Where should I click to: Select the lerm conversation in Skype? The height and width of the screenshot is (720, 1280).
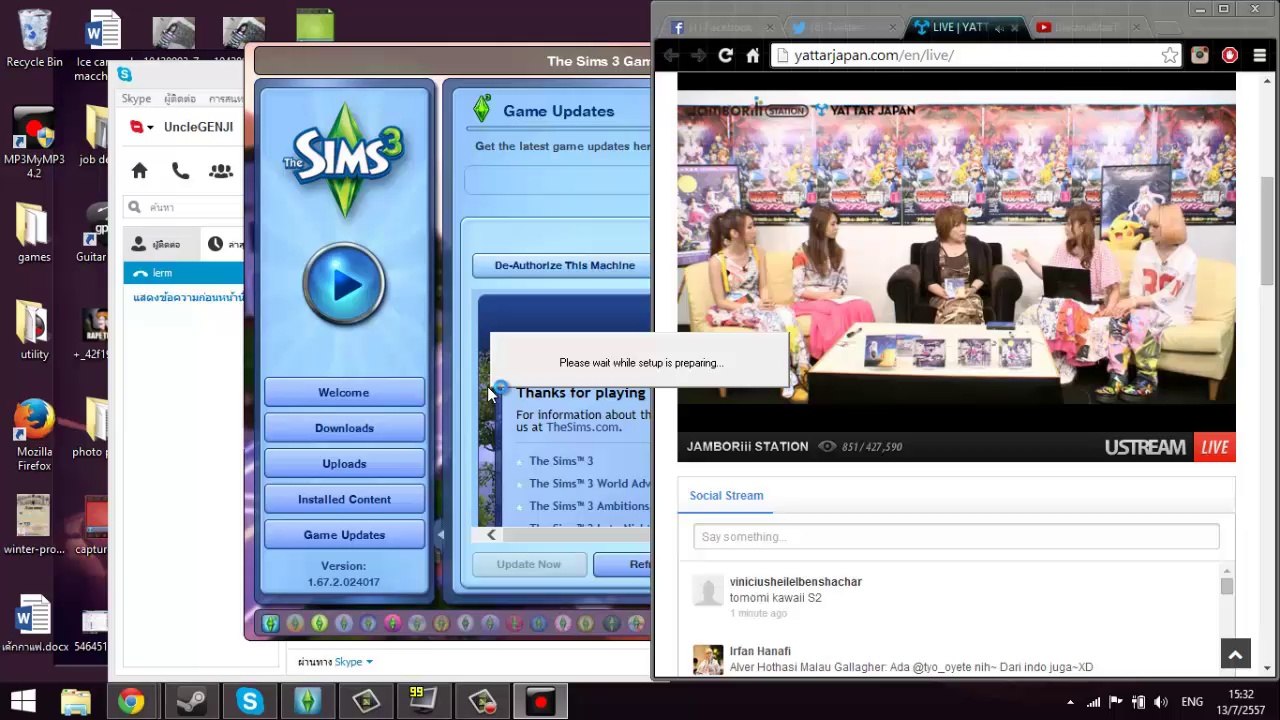click(x=184, y=273)
